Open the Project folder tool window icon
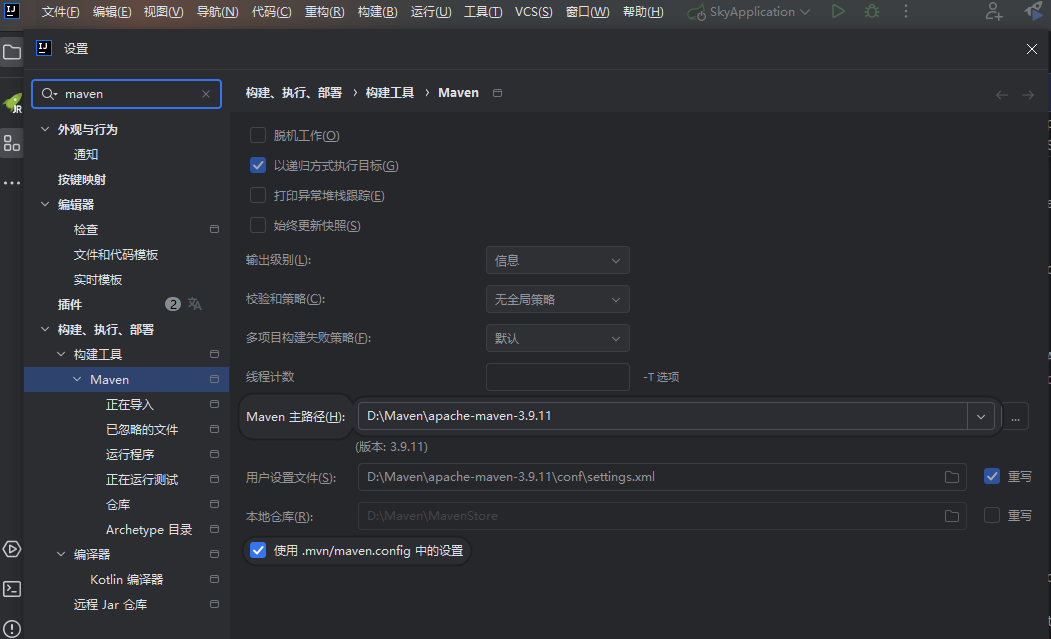The image size is (1051, 639). (12, 52)
